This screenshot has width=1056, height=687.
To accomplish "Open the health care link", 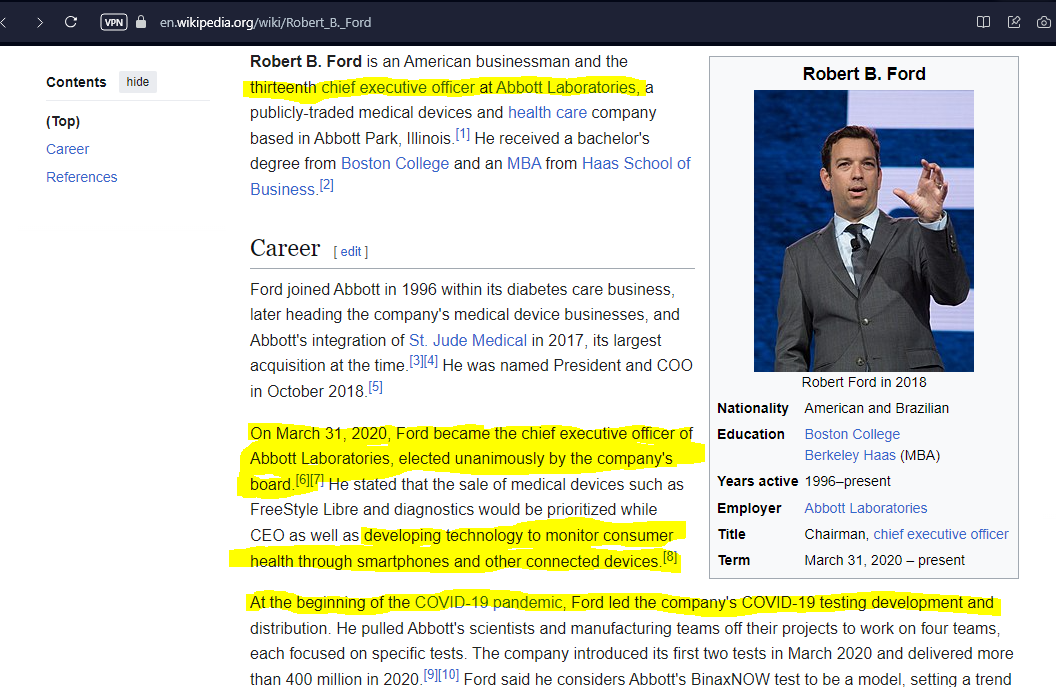I will click(x=548, y=112).
